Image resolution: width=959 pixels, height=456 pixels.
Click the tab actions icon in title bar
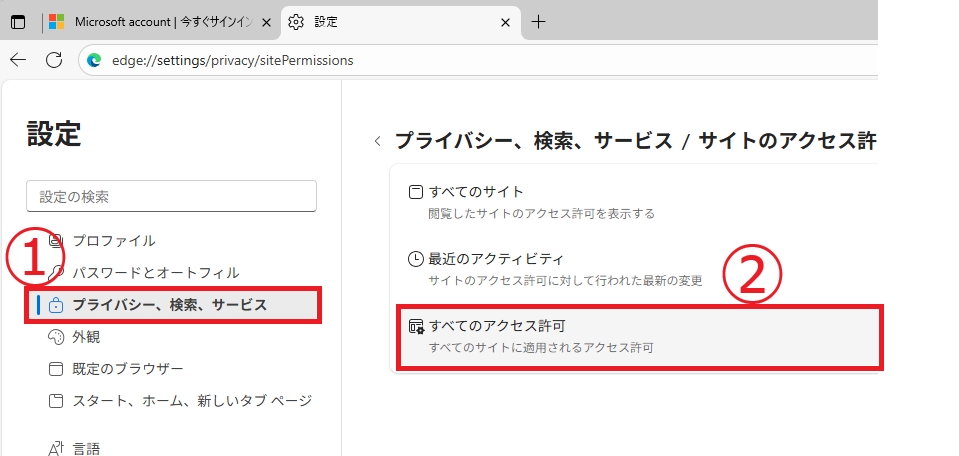(x=18, y=22)
